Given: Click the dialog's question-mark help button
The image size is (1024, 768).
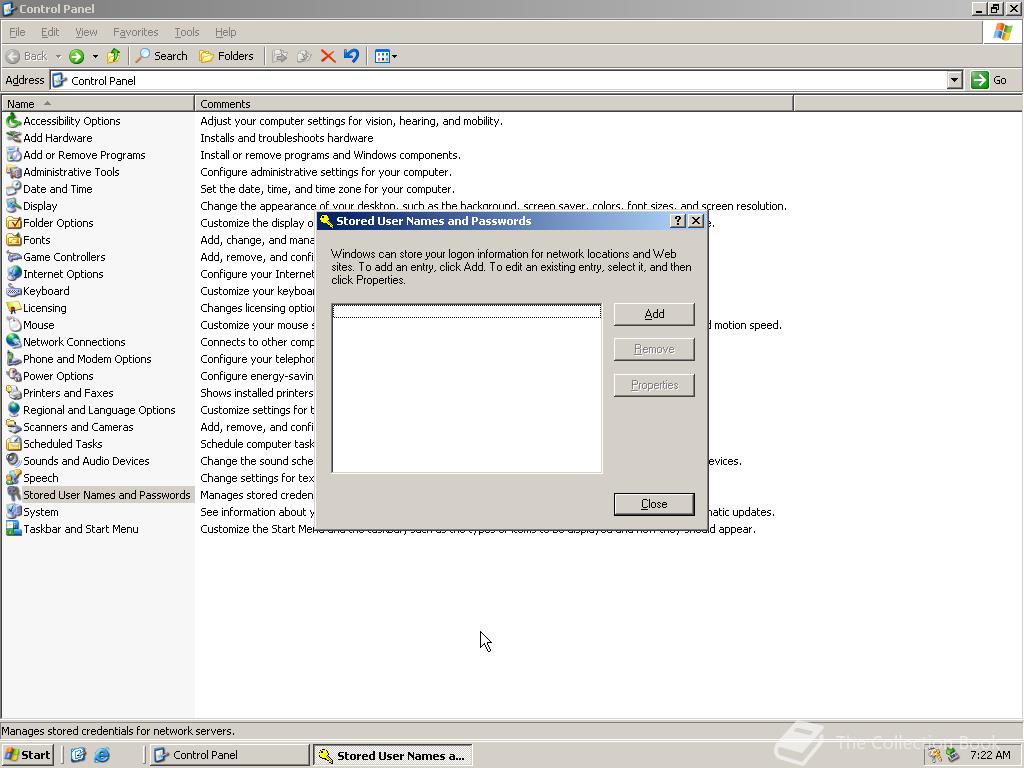Looking at the screenshot, I should (x=678, y=221).
